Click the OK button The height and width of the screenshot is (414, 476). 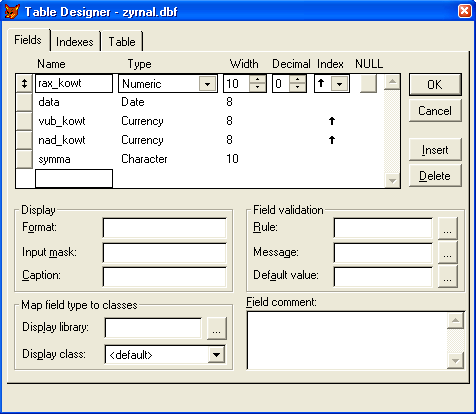435,85
